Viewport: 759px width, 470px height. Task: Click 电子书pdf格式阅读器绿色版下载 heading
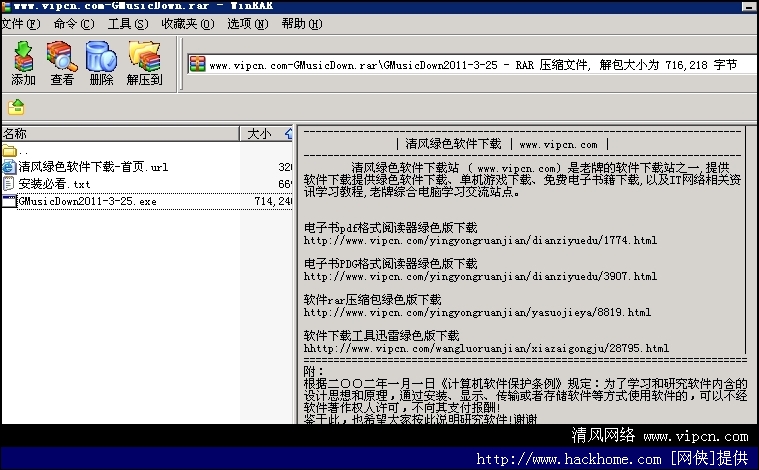point(391,227)
